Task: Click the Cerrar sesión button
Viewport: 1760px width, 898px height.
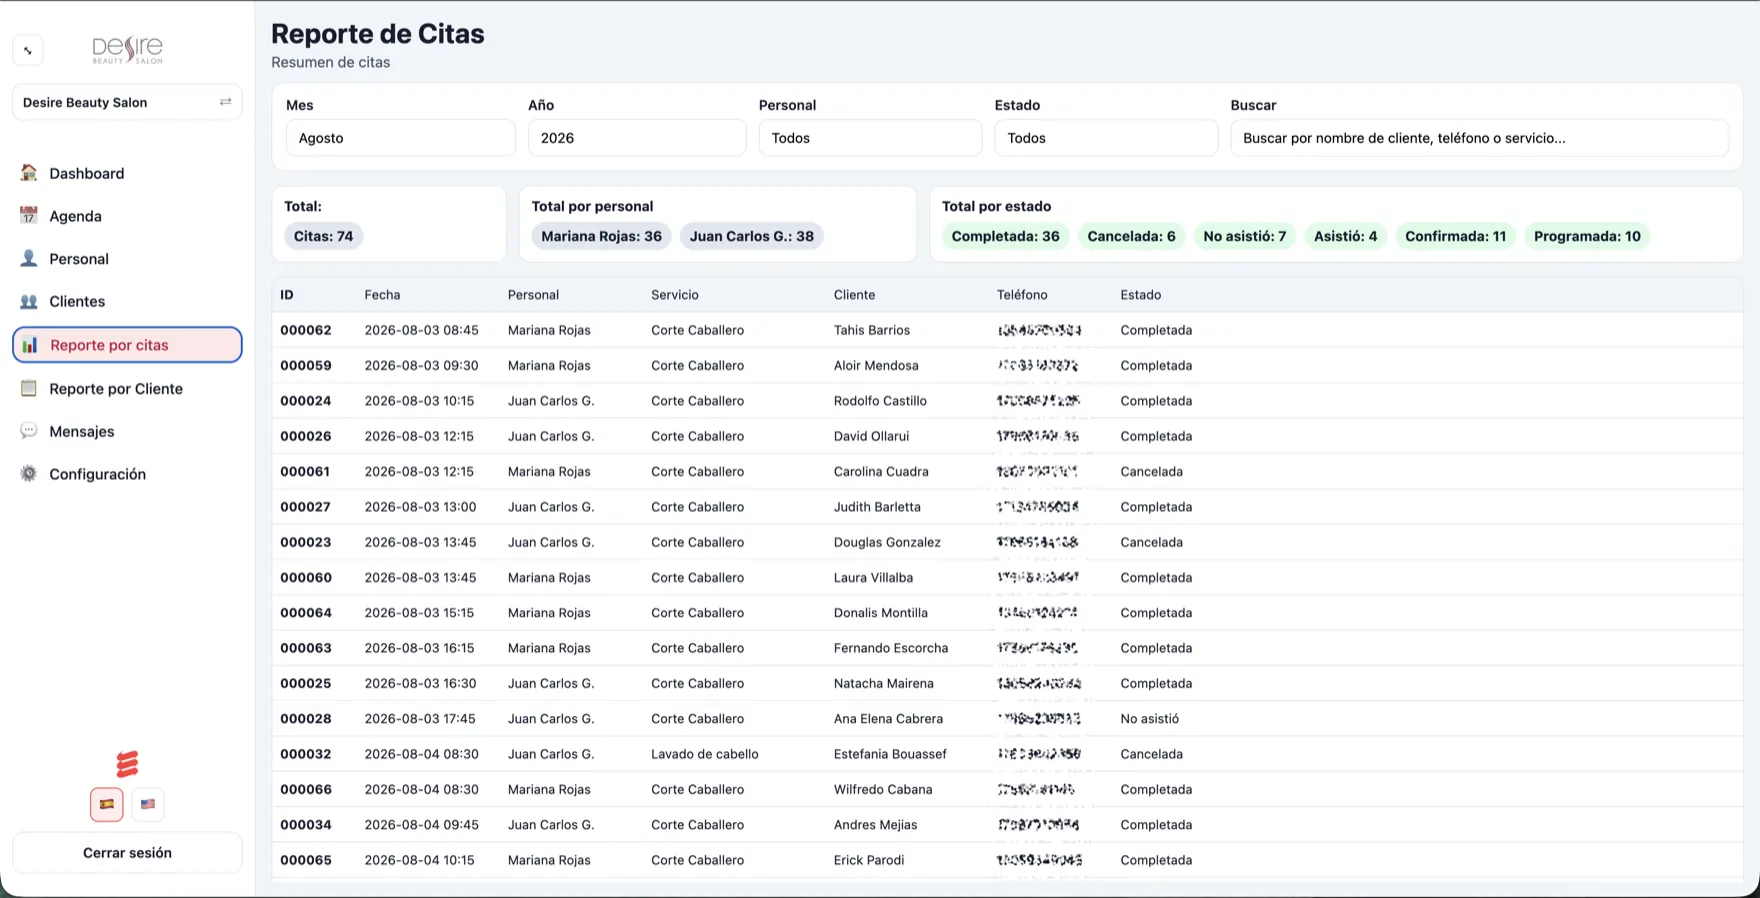Action: (127, 853)
